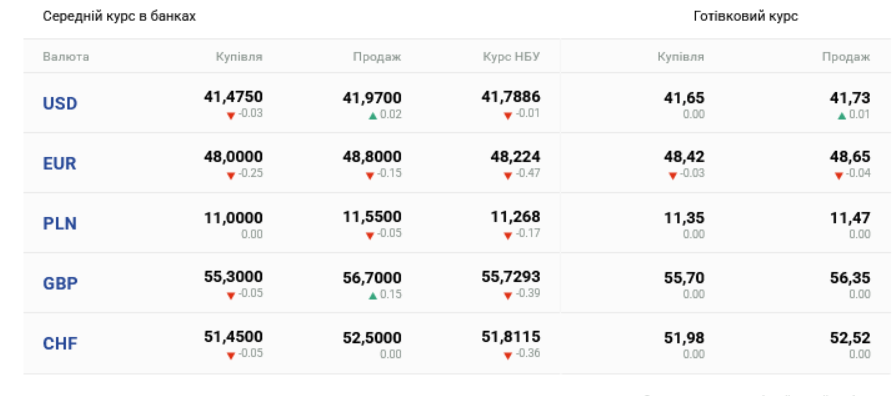This screenshot has height=396, width=892.
Task: Click the red down arrow under USD Купівля 41,4750
Action: click(x=231, y=116)
